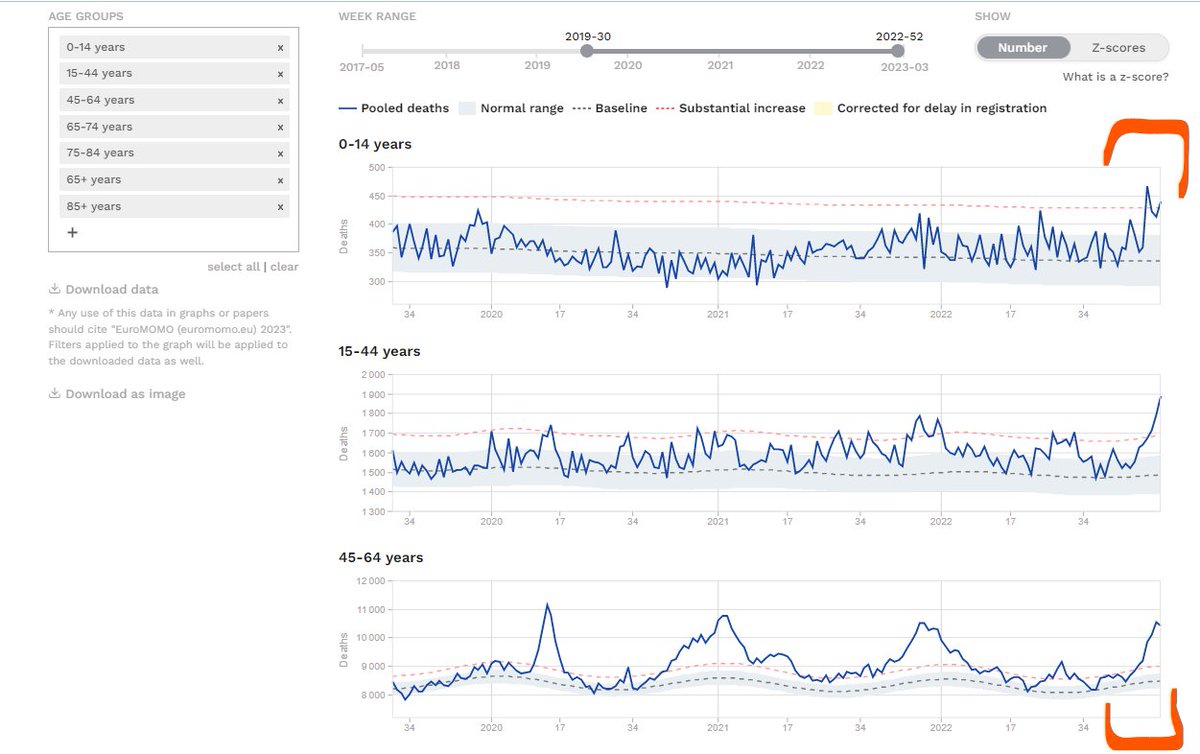Remove the 15-44 years age group tag
The height and width of the screenshot is (754, 1200).
tap(280, 74)
